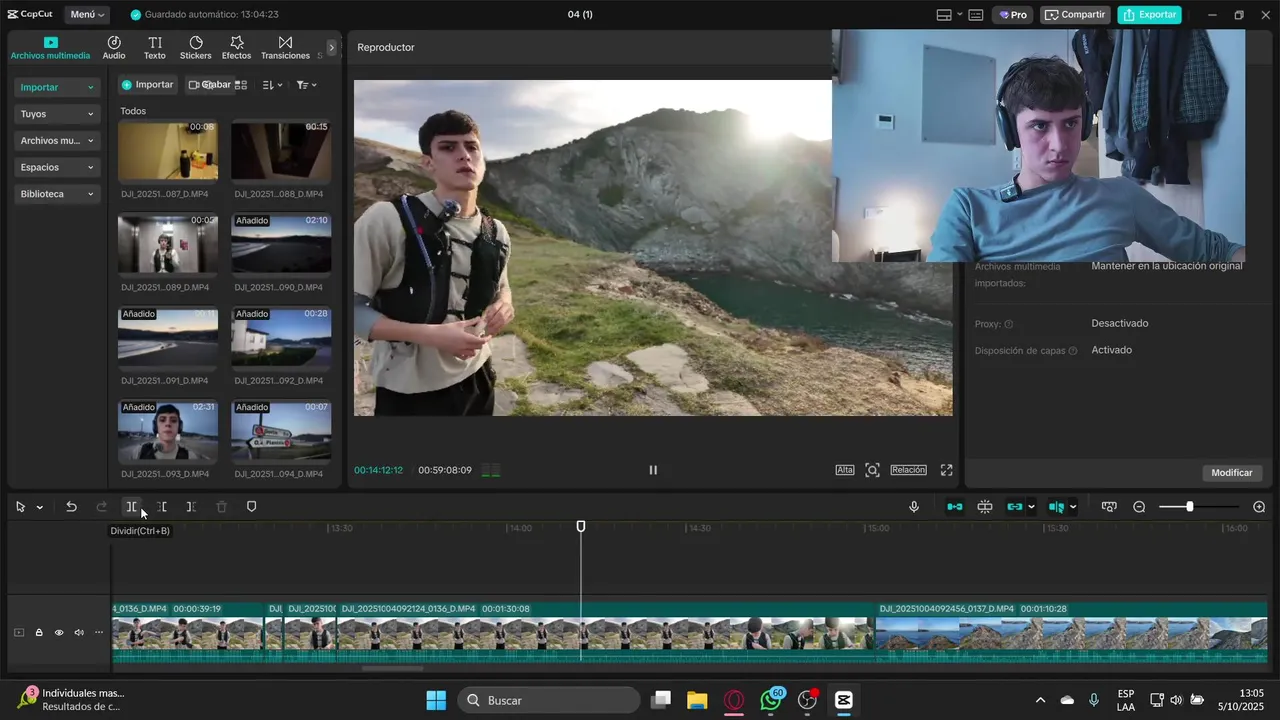Redo the last undone action

pos(101,507)
